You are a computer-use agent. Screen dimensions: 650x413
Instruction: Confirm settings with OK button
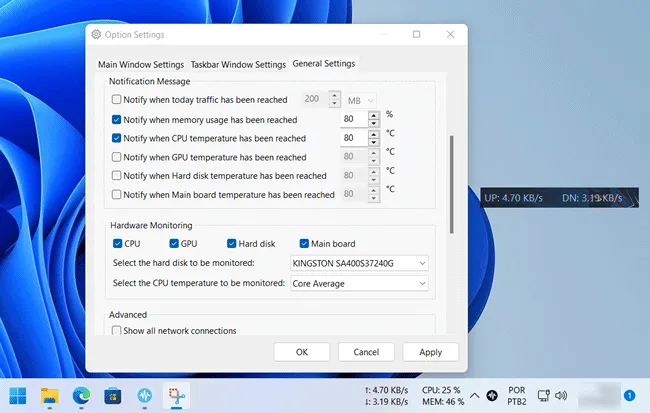click(x=302, y=352)
